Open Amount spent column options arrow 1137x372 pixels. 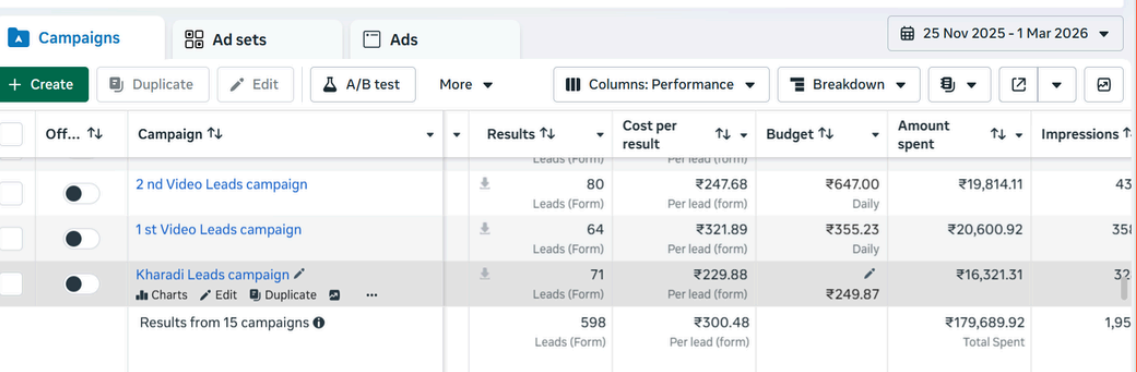1019,135
